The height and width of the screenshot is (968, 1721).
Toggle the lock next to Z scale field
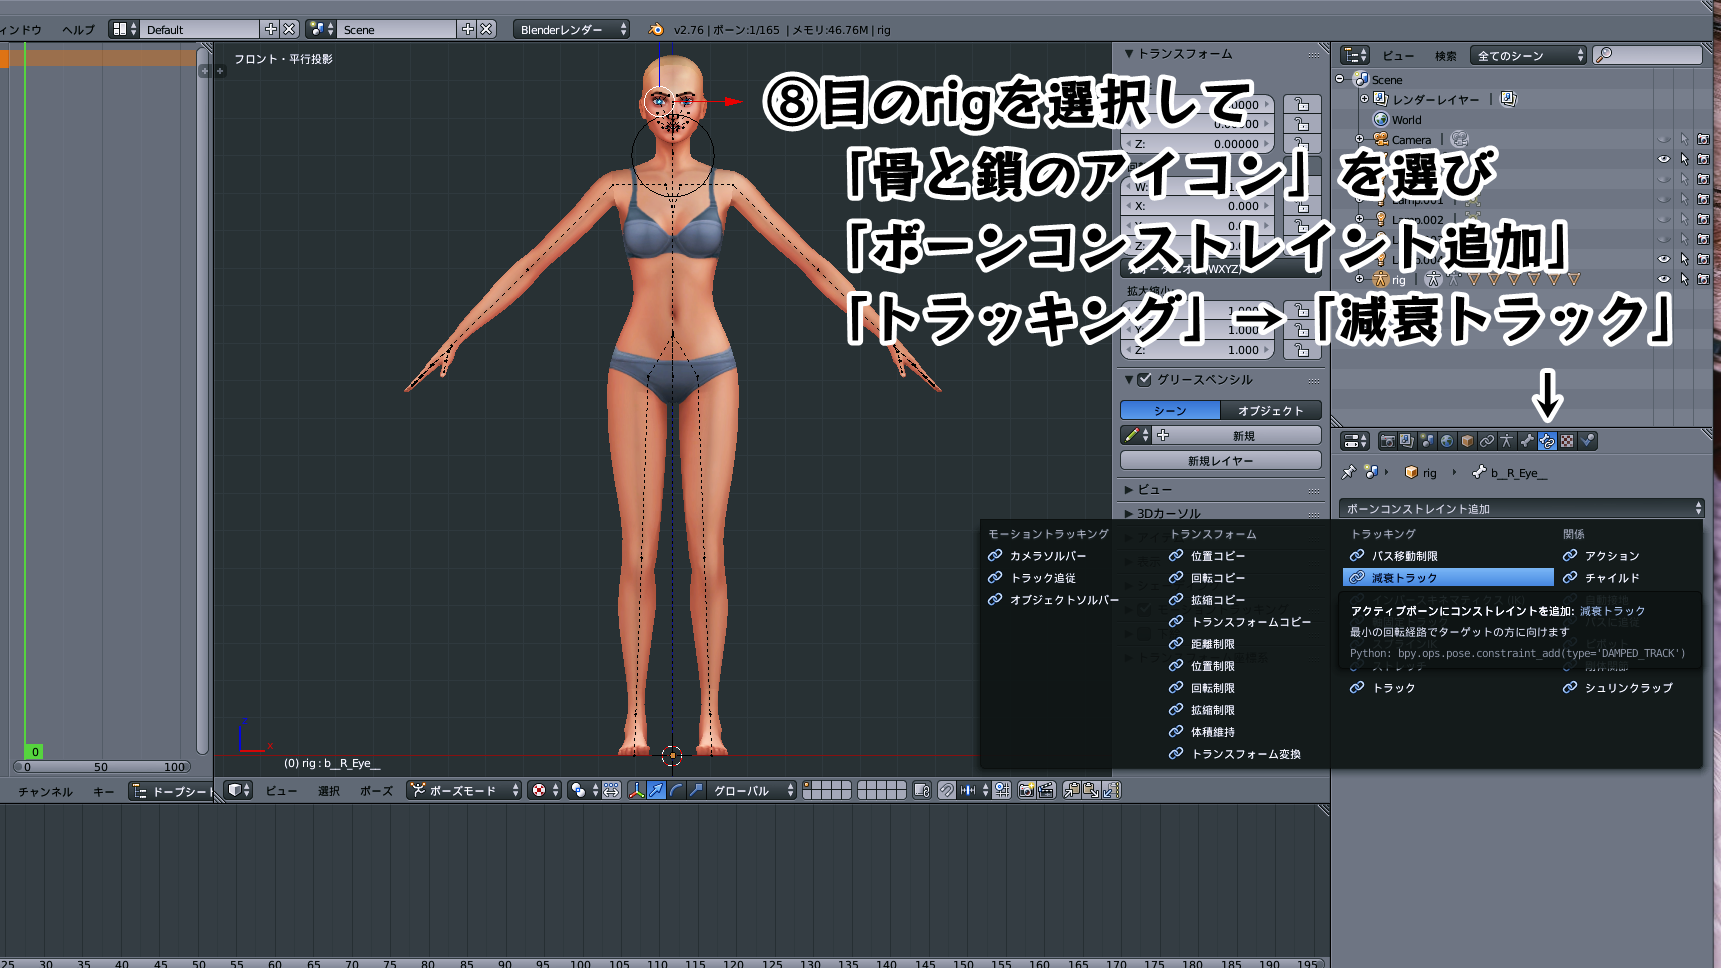click(x=1302, y=350)
